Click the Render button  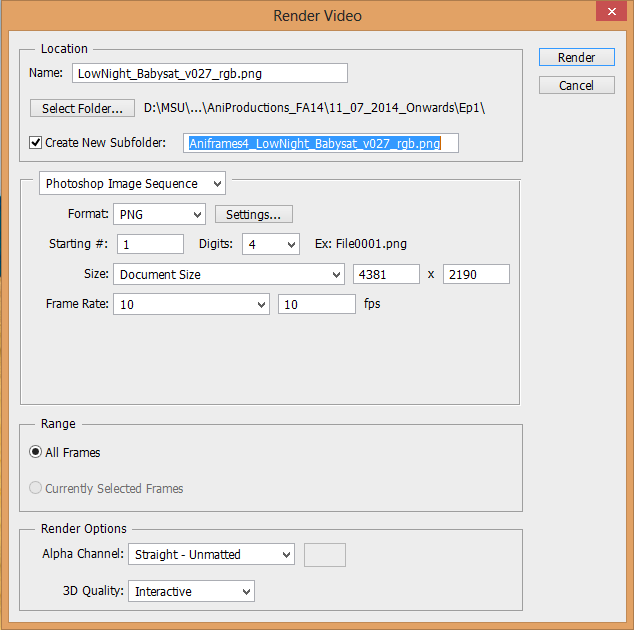577,57
